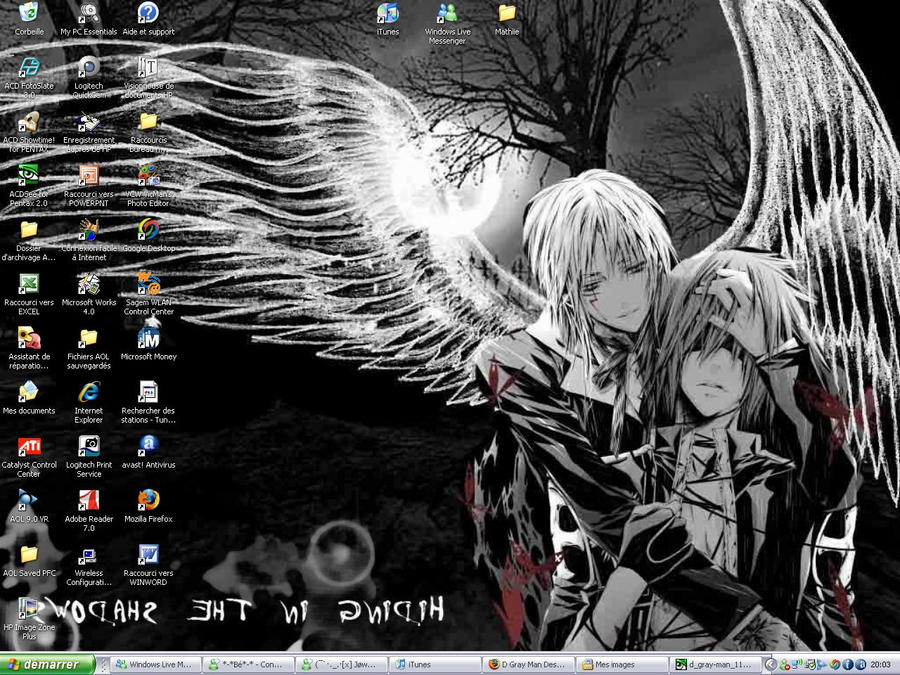
Task: Launch Internet Explorer from desktop
Action: pyautogui.click(x=88, y=402)
